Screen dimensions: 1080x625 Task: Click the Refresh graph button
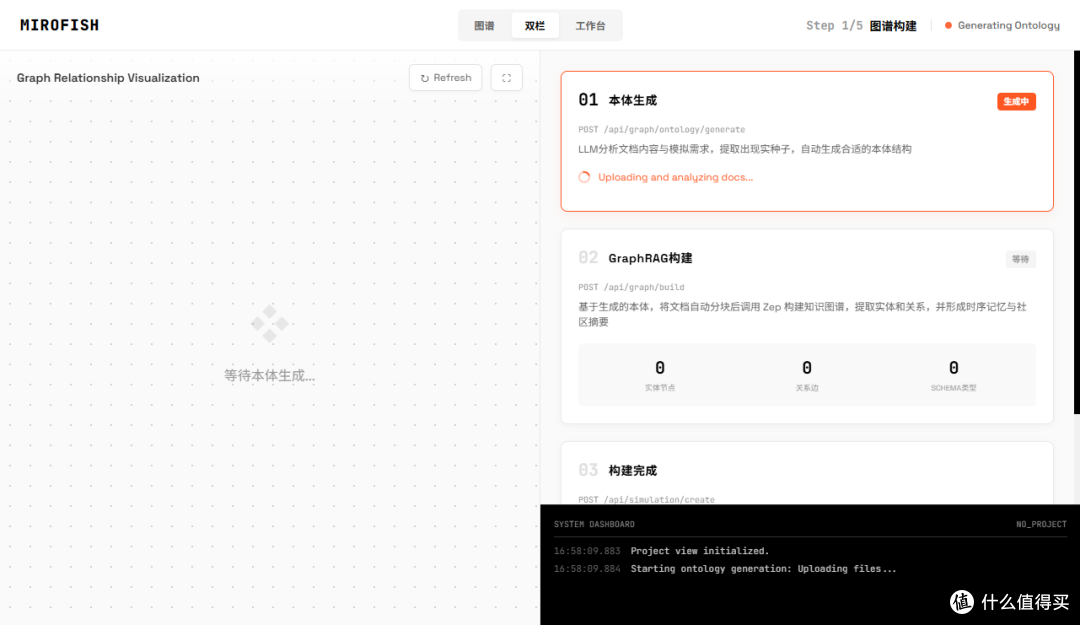tap(446, 78)
